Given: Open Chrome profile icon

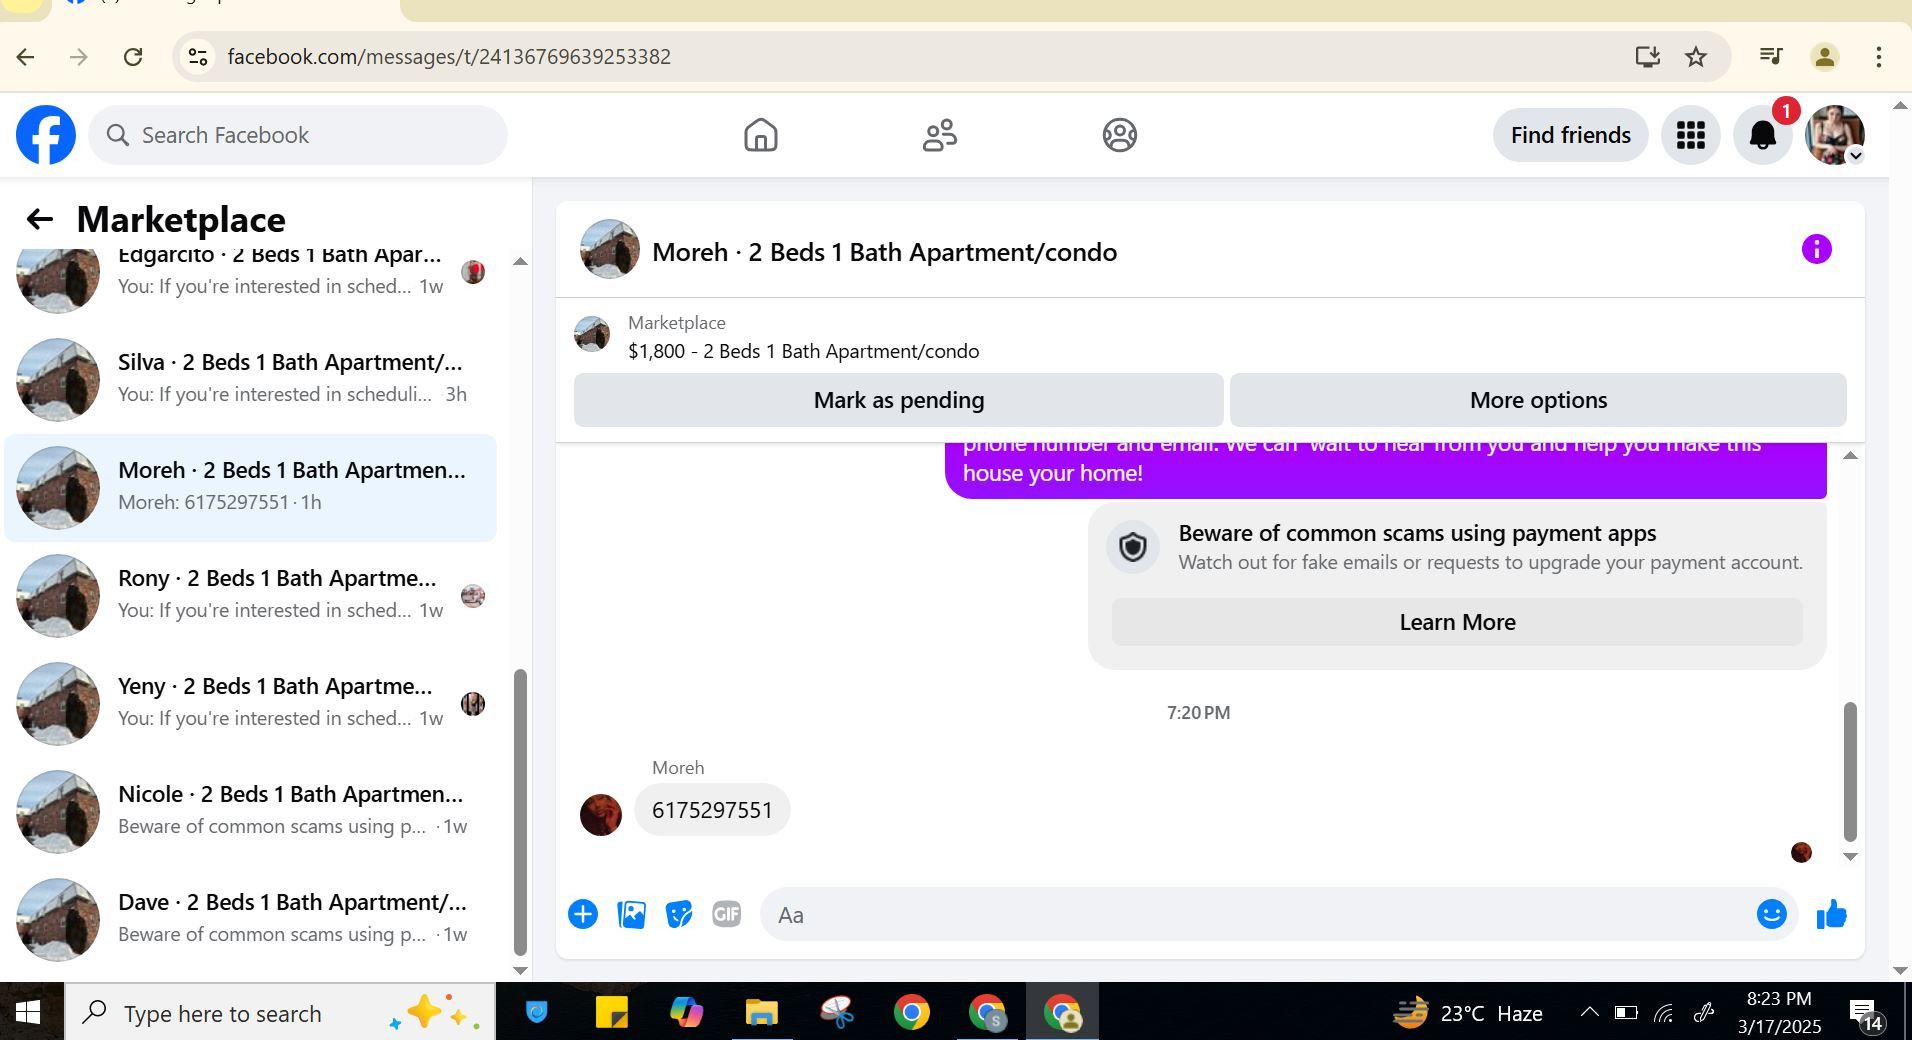Looking at the screenshot, I should (1825, 57).
